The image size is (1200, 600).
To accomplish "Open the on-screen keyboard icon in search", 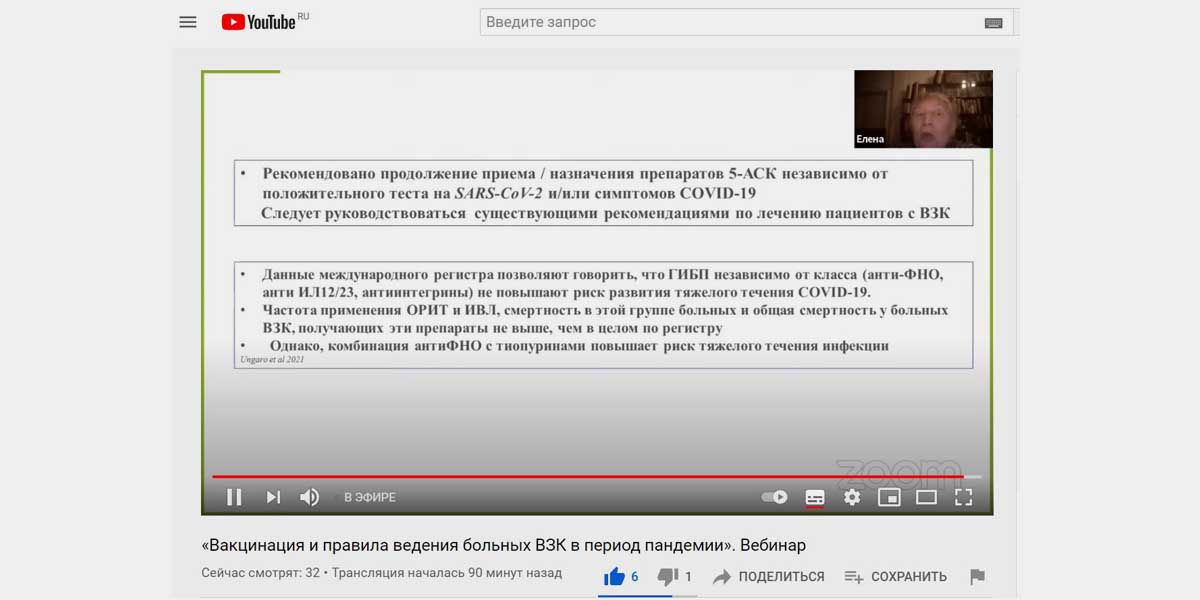I will point(993,23).
